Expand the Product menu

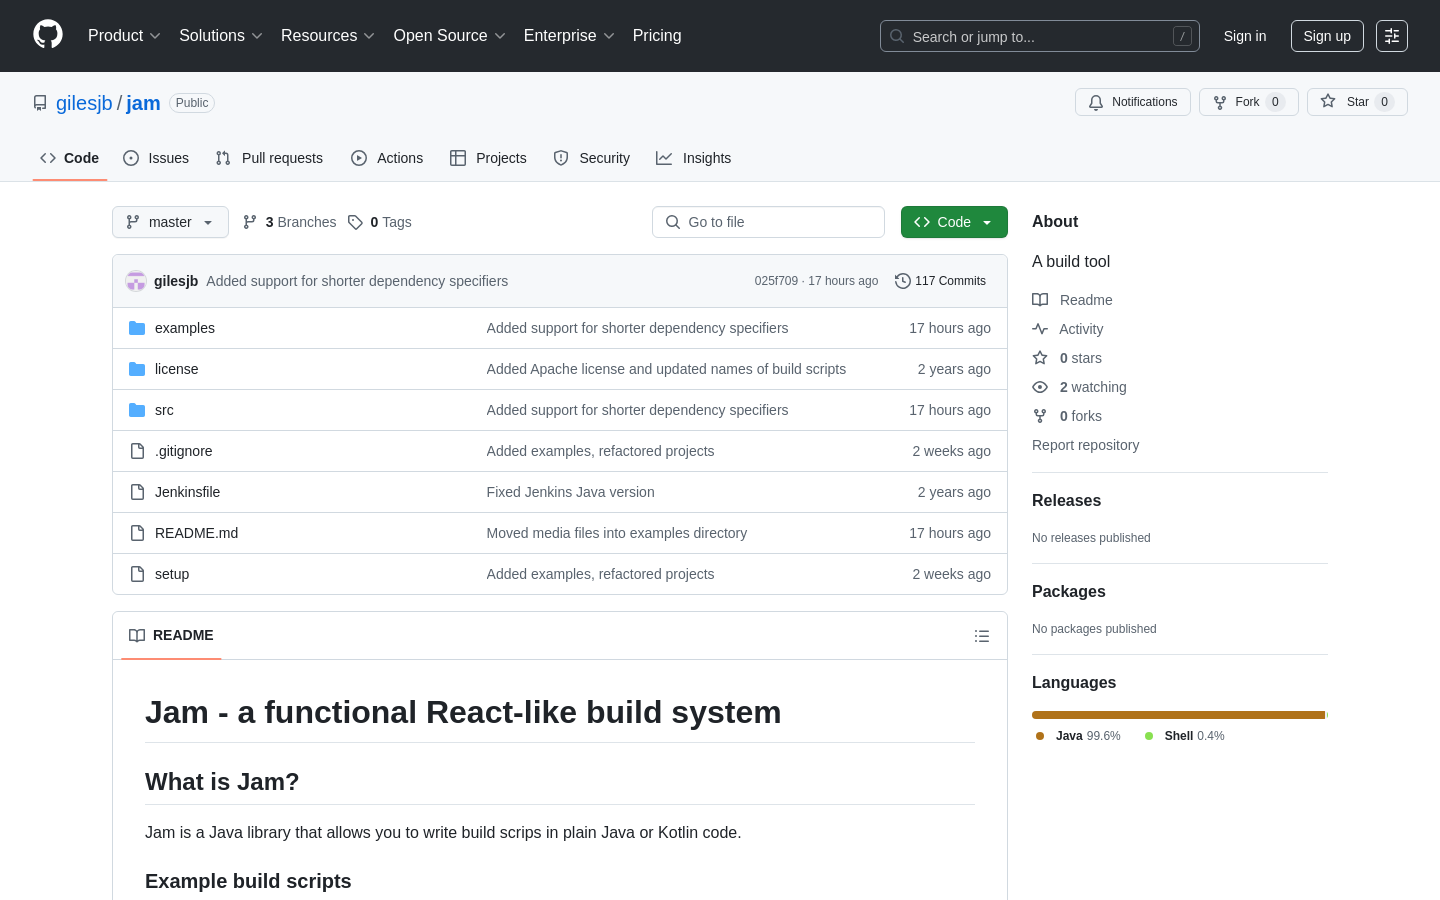pyautogui.click(x=124, y=36)
